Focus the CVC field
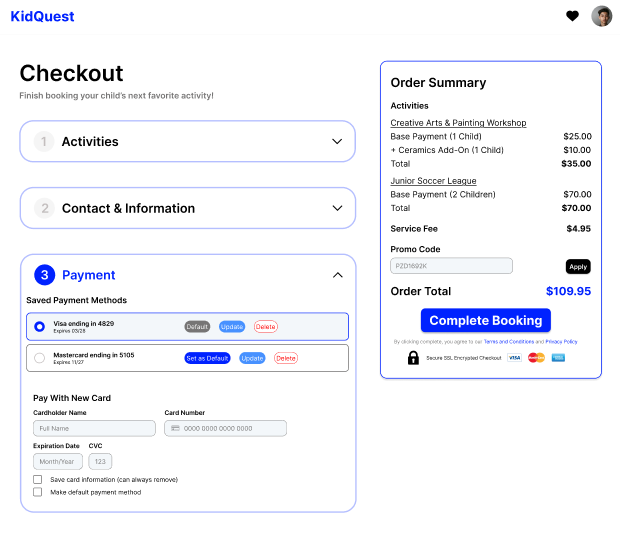 click(100, 461)
